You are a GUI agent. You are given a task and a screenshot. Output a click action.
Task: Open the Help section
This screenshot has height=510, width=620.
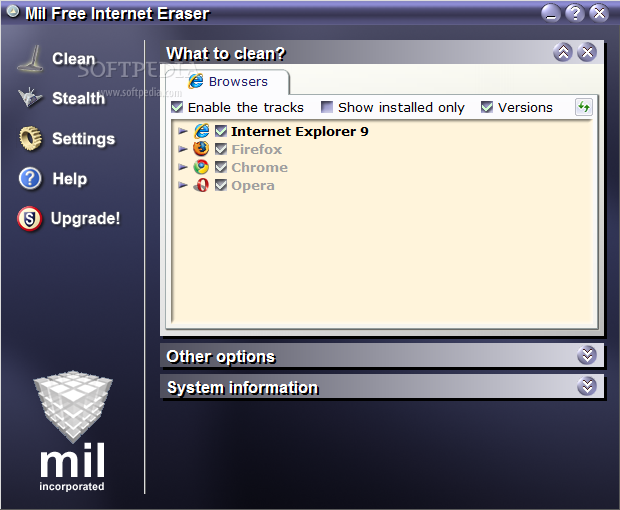pos(70,179)
